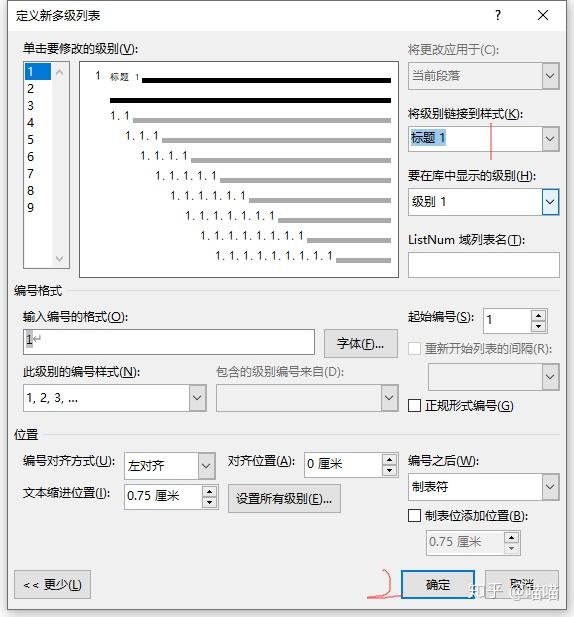The height and width of the screenshot is (617, 574).
Task: Select level 6 in the level list
Action: pyautogui.click(x=38, y=157)
